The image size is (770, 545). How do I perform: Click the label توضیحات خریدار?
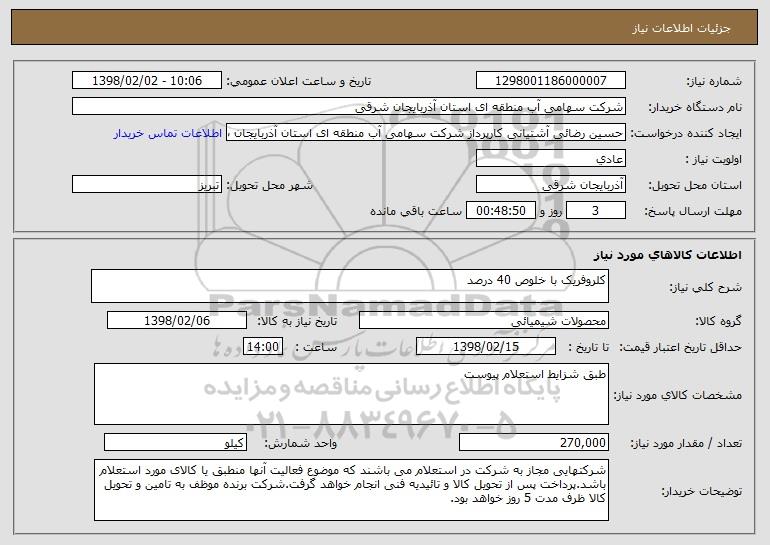click(702, 491)
